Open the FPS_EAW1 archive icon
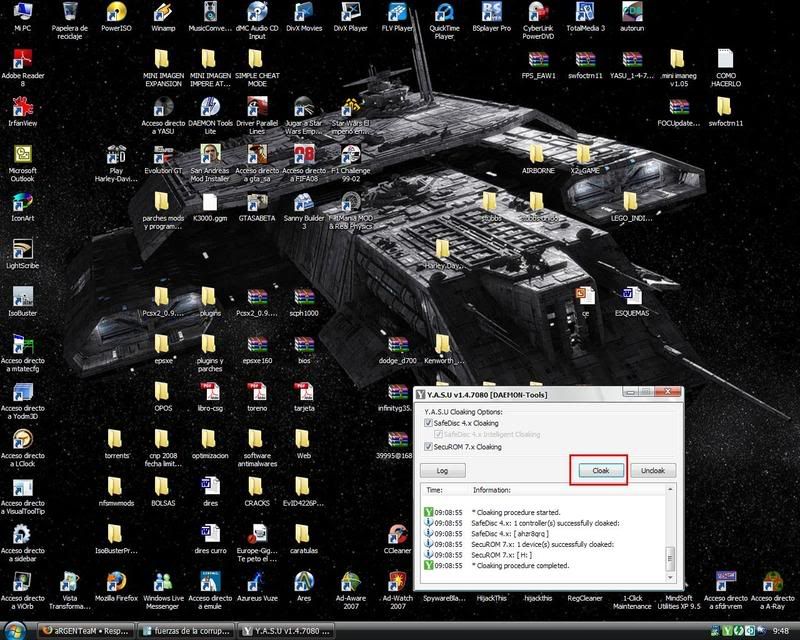 (x=538, y=64)
